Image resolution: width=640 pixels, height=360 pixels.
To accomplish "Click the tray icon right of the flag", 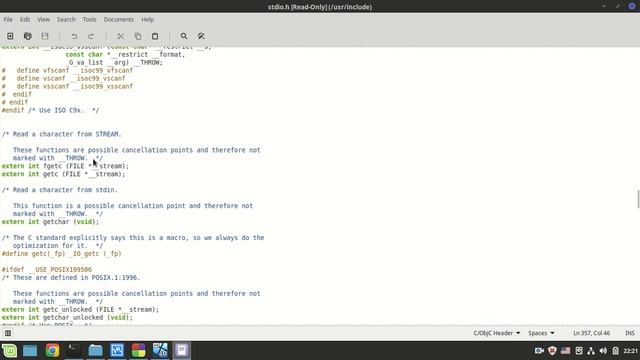I will tap(579, 351).
